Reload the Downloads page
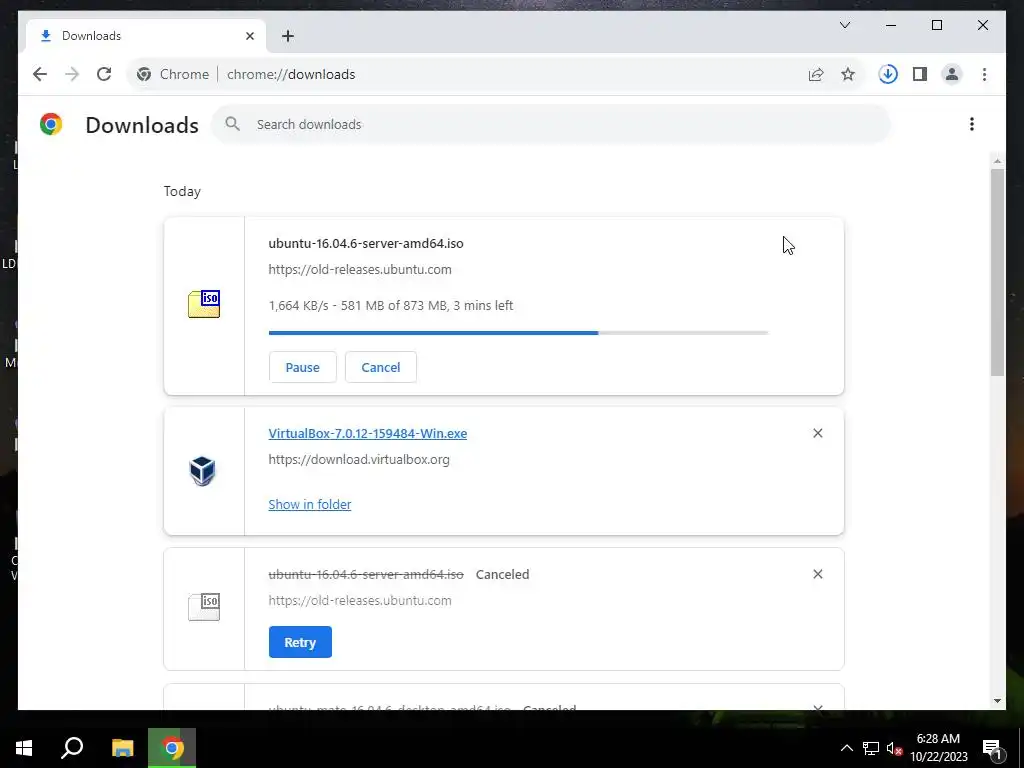Screen dimensions: 1024x768 (104, 74)
